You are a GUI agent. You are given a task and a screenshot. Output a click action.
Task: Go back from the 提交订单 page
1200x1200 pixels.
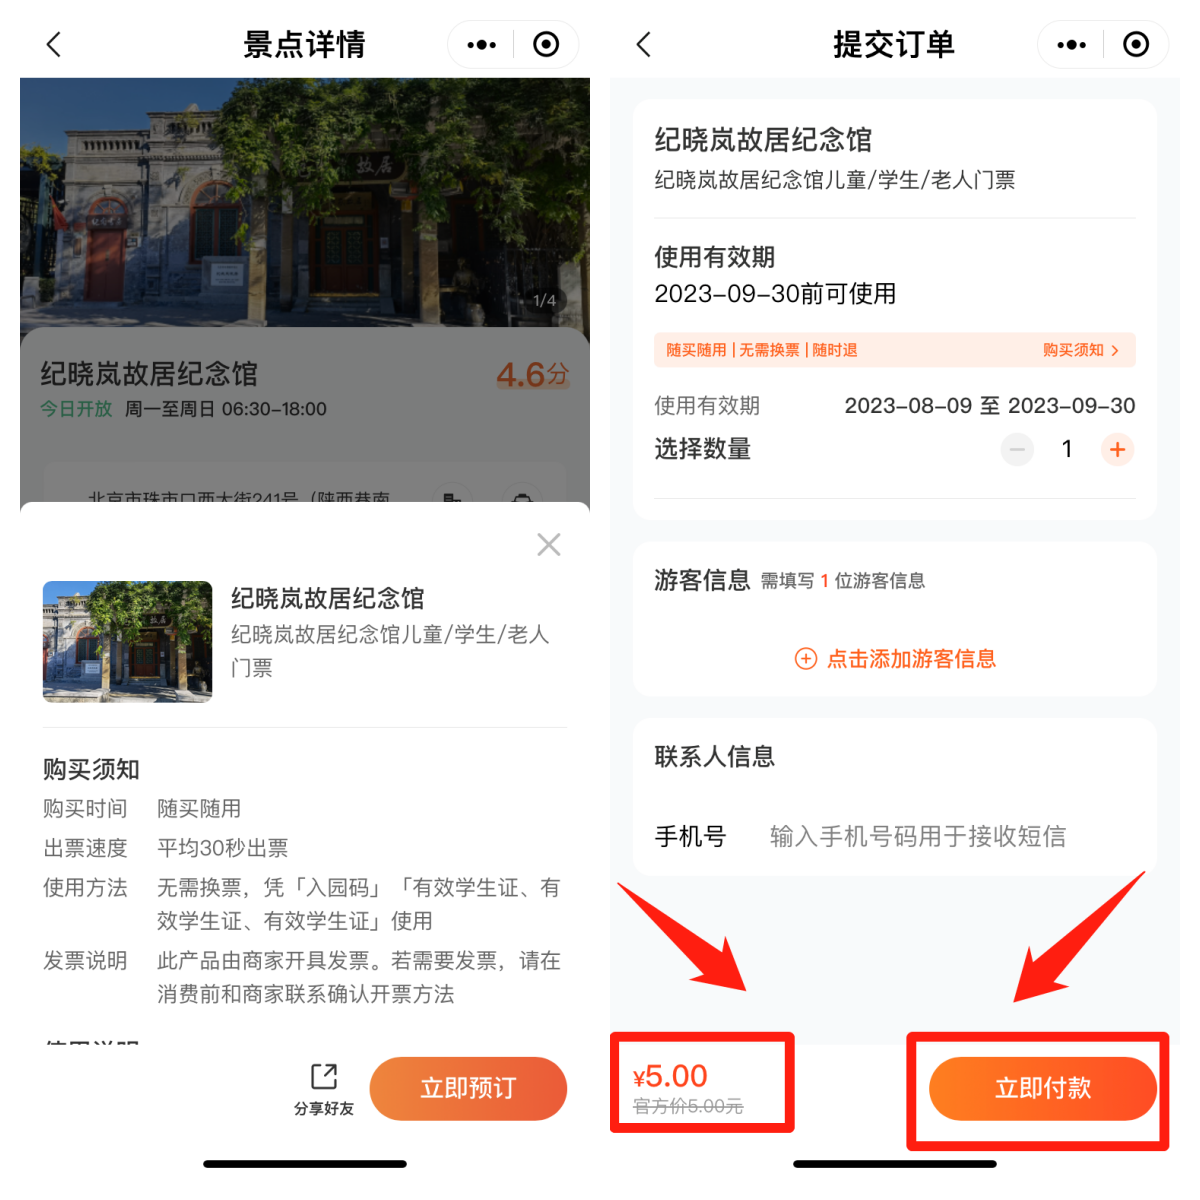pyautogui.click(x=644, y=44)
